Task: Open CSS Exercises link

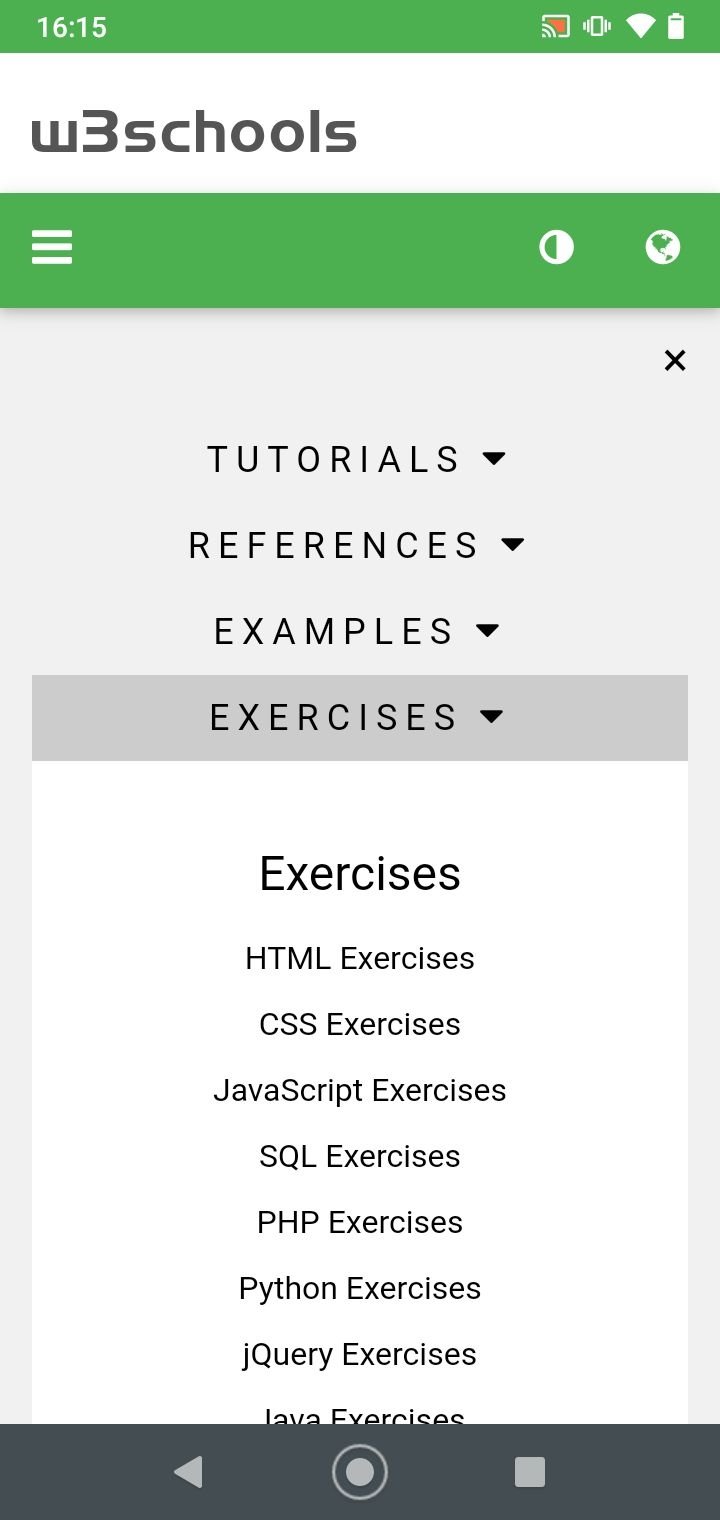Action: coord(360,1024)
